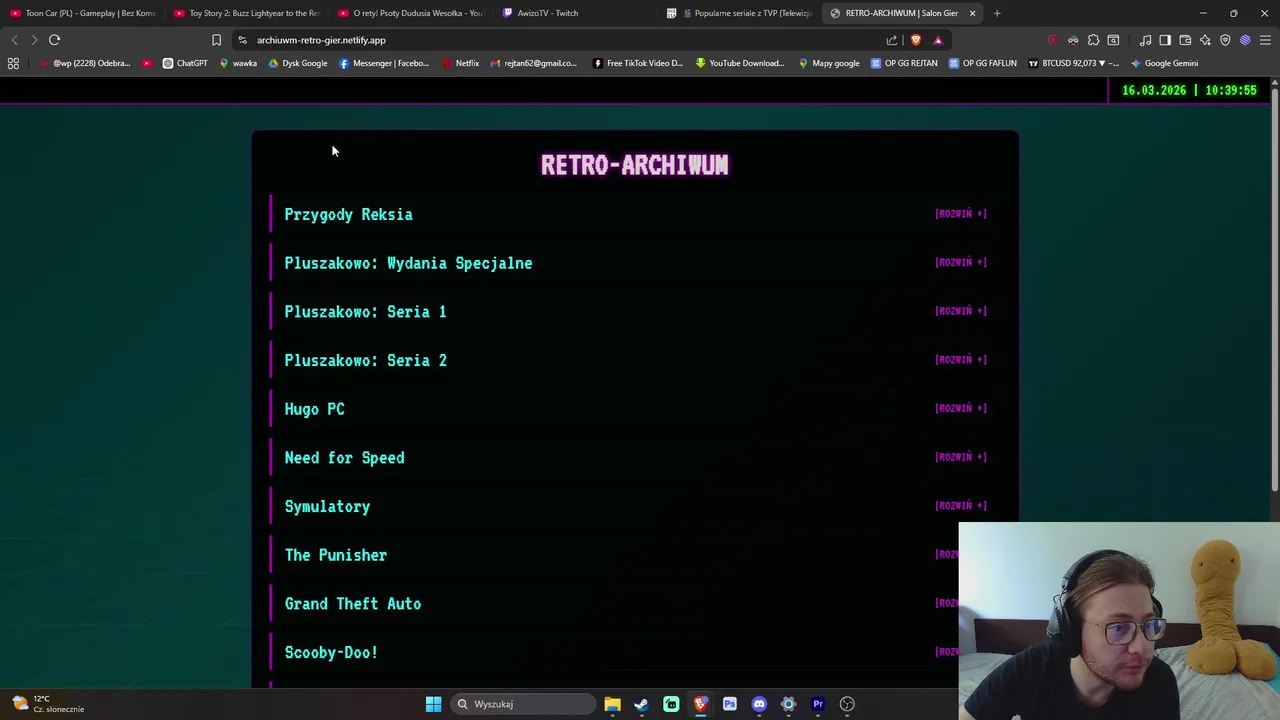Viewport: 1280px width, 720px height.
Task: Open the masked character extension icon
Action: pos(1073,40)
